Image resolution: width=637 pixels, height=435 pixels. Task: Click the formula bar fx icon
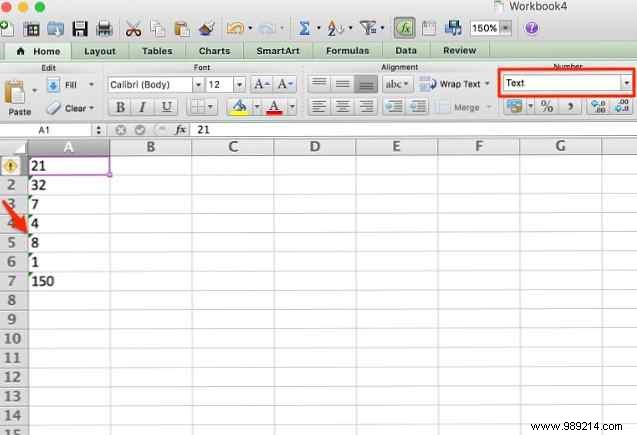(x=180, y=130)
